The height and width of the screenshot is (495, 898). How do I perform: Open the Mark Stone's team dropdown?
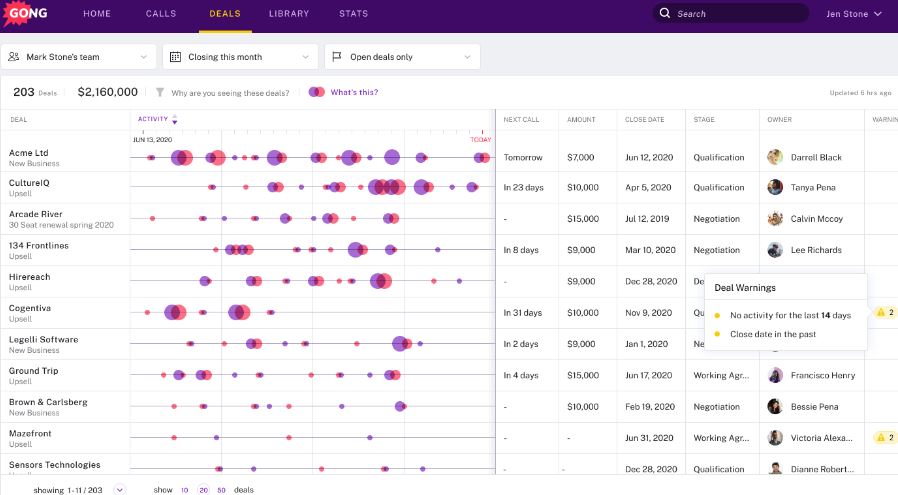(78, 57)
